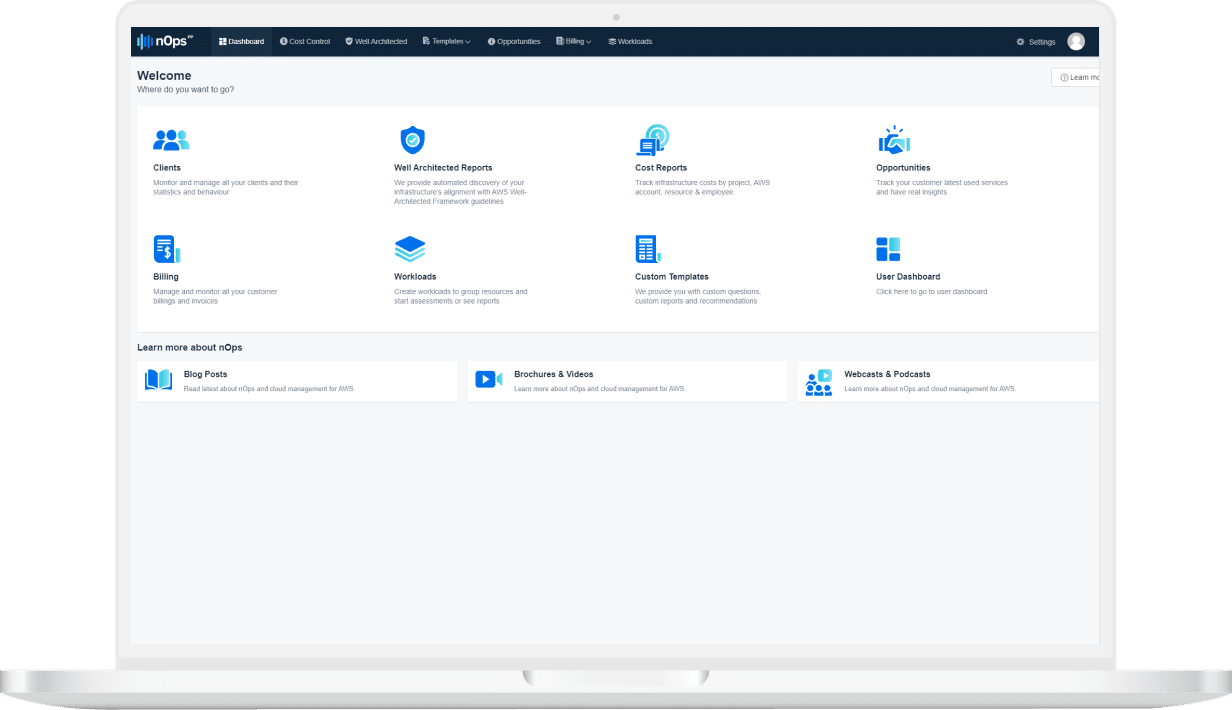Open the Clients card title
The height and width of the screenshot is (710, 1232).
[167, 168]
